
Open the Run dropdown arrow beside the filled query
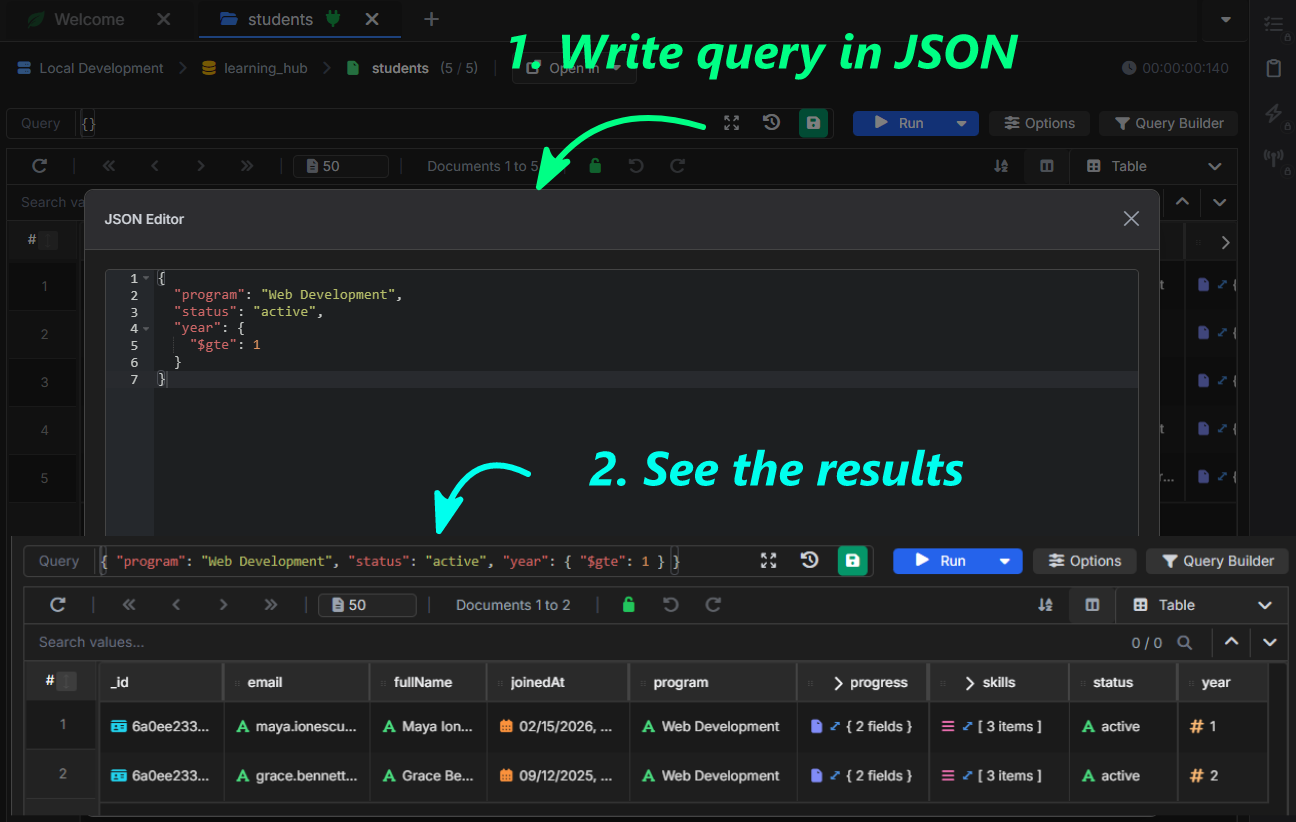coord(1005,561)
